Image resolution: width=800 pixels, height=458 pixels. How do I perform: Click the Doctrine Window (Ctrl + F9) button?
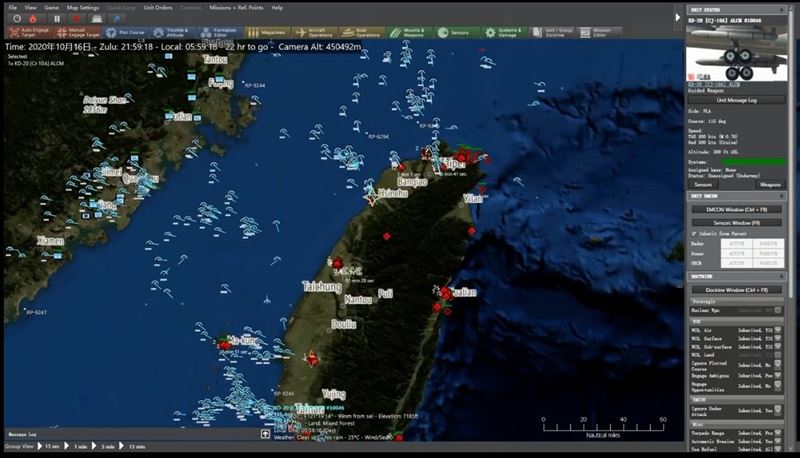coord(736,290)
